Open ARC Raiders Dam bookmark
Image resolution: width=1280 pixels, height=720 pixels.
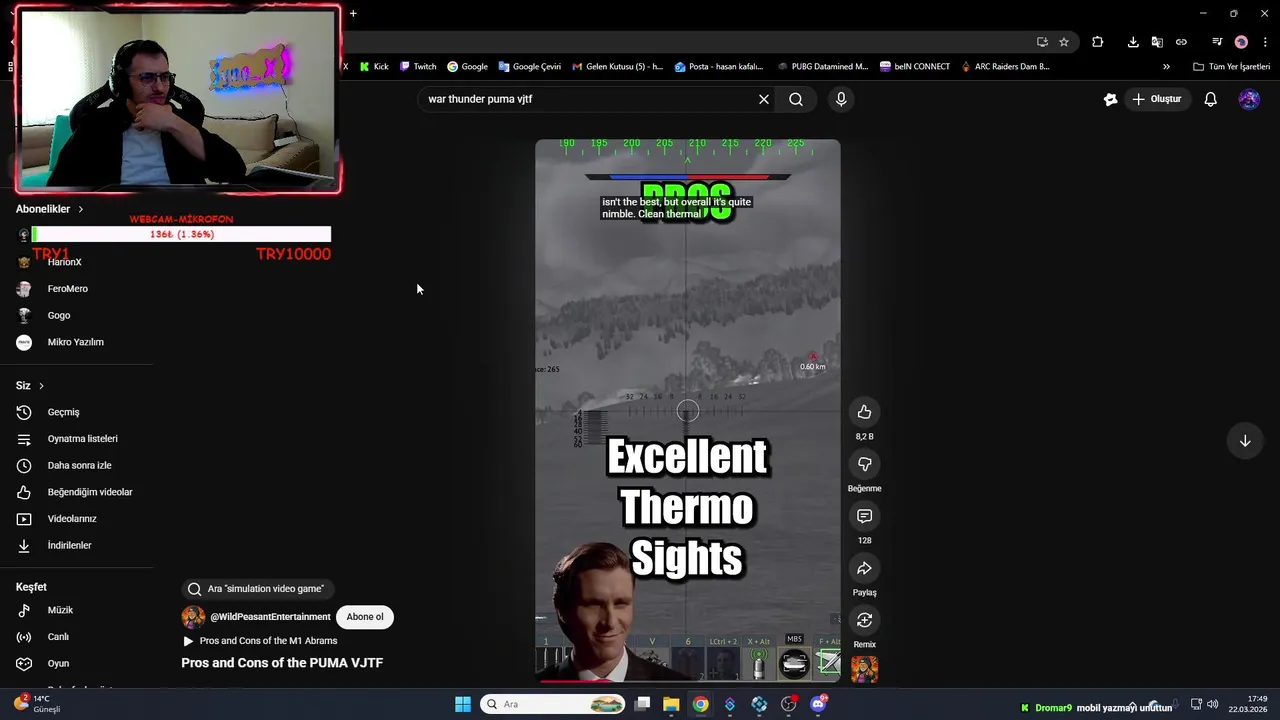1005,67
